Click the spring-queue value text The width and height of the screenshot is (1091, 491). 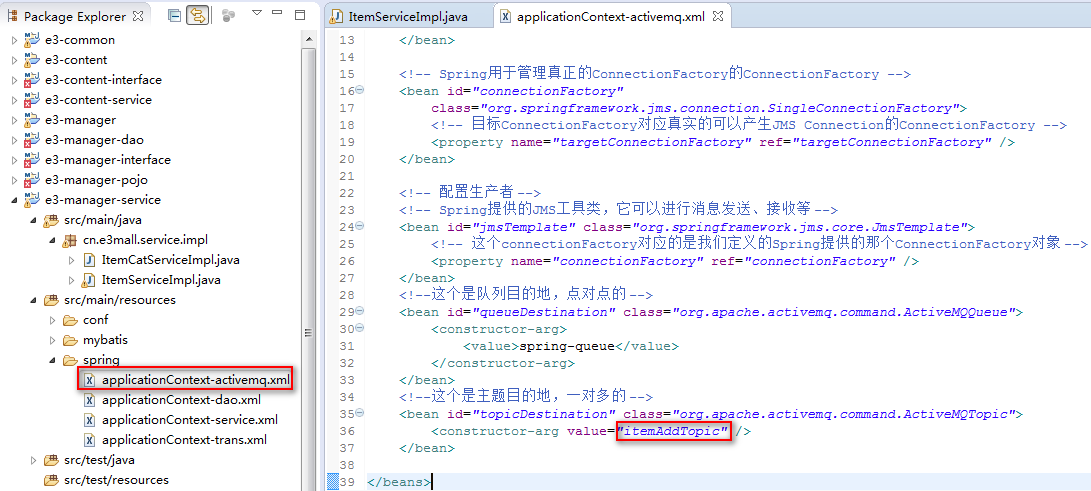coord(568,346)
